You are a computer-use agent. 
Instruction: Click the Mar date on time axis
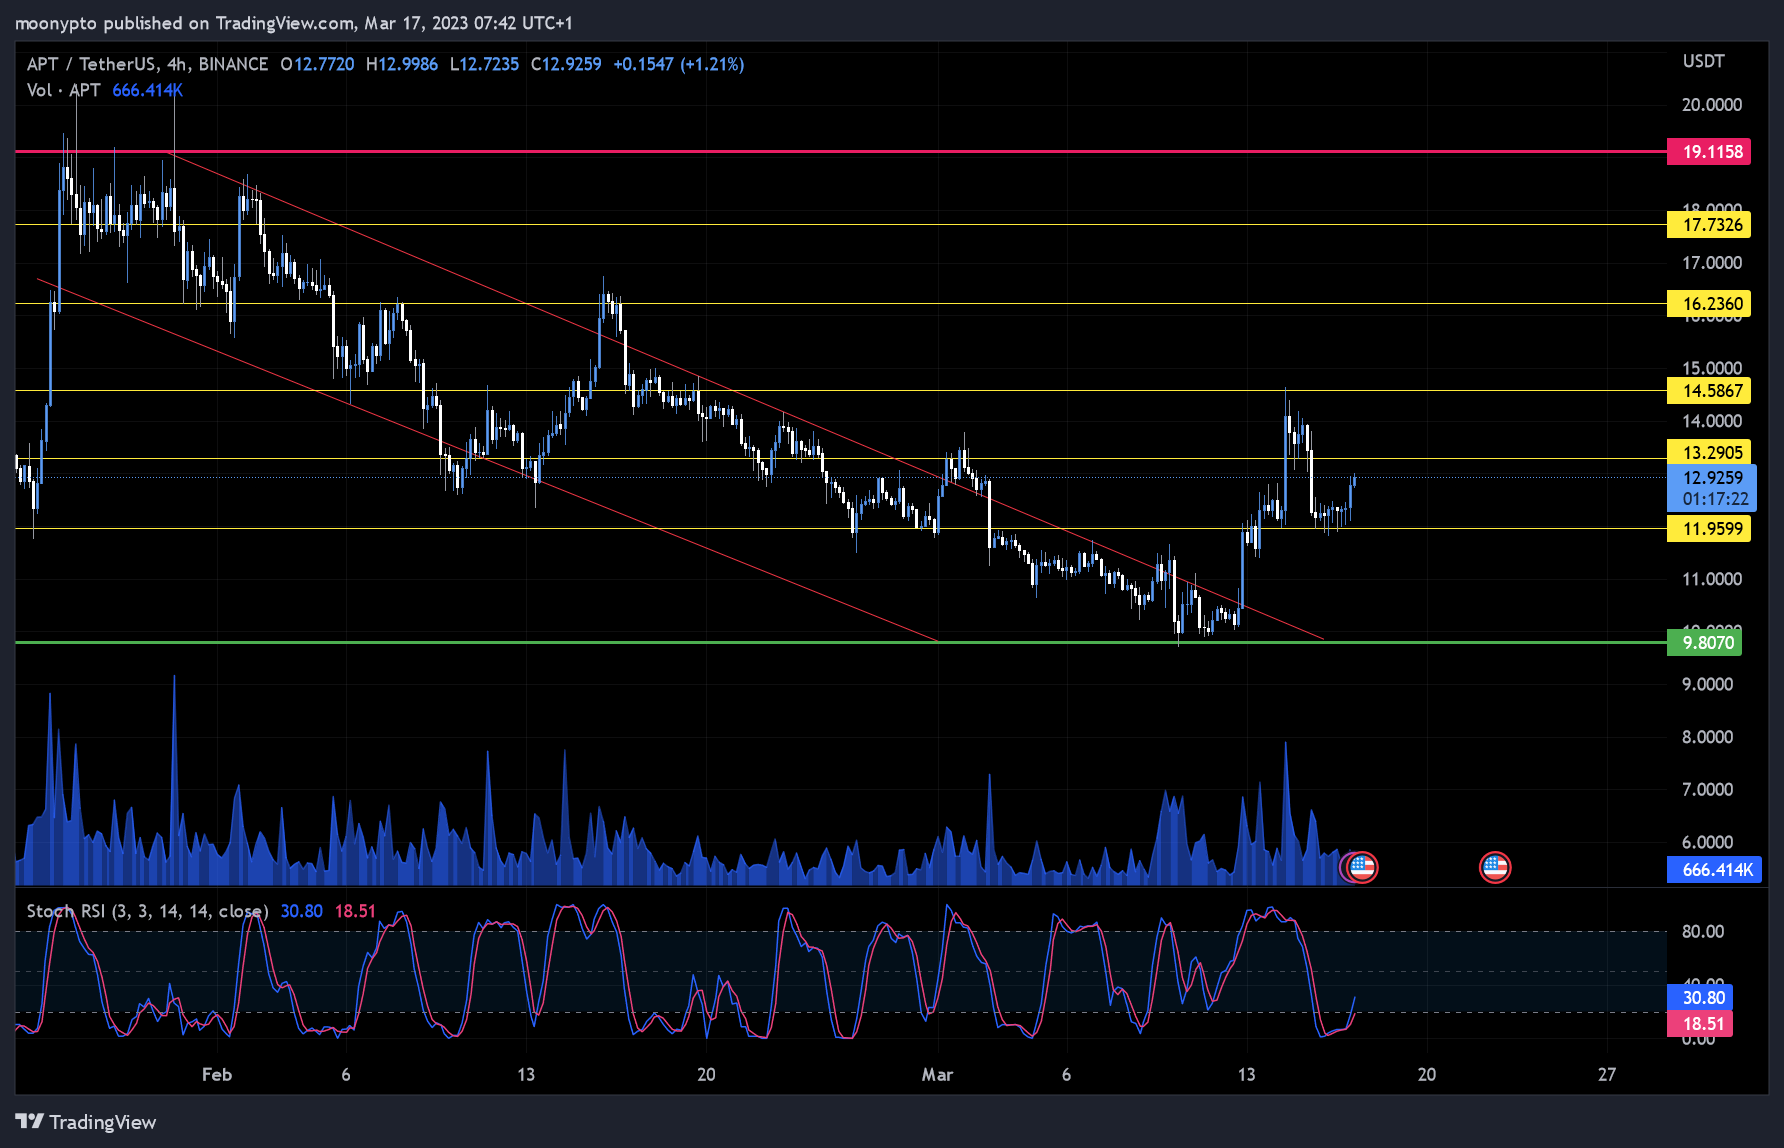937,1074
